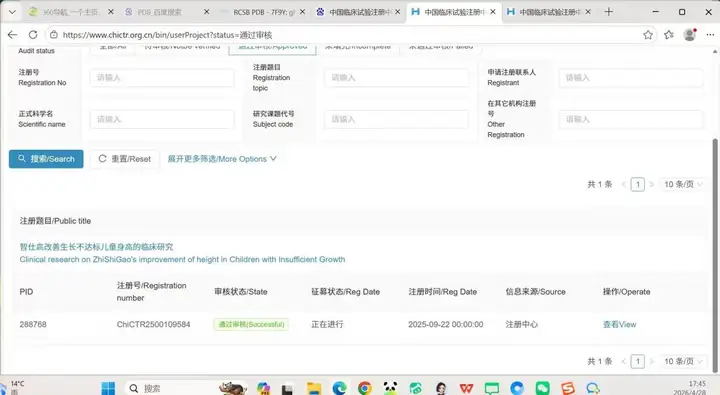View site information lock icon in address bar
Screen dimensions: 720x395
54,34
